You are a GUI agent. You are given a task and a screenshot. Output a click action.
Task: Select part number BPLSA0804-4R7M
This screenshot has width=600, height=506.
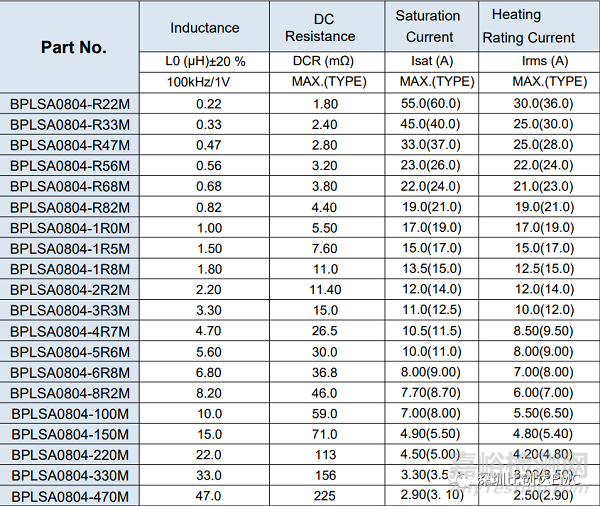click(x=71, y=331)
